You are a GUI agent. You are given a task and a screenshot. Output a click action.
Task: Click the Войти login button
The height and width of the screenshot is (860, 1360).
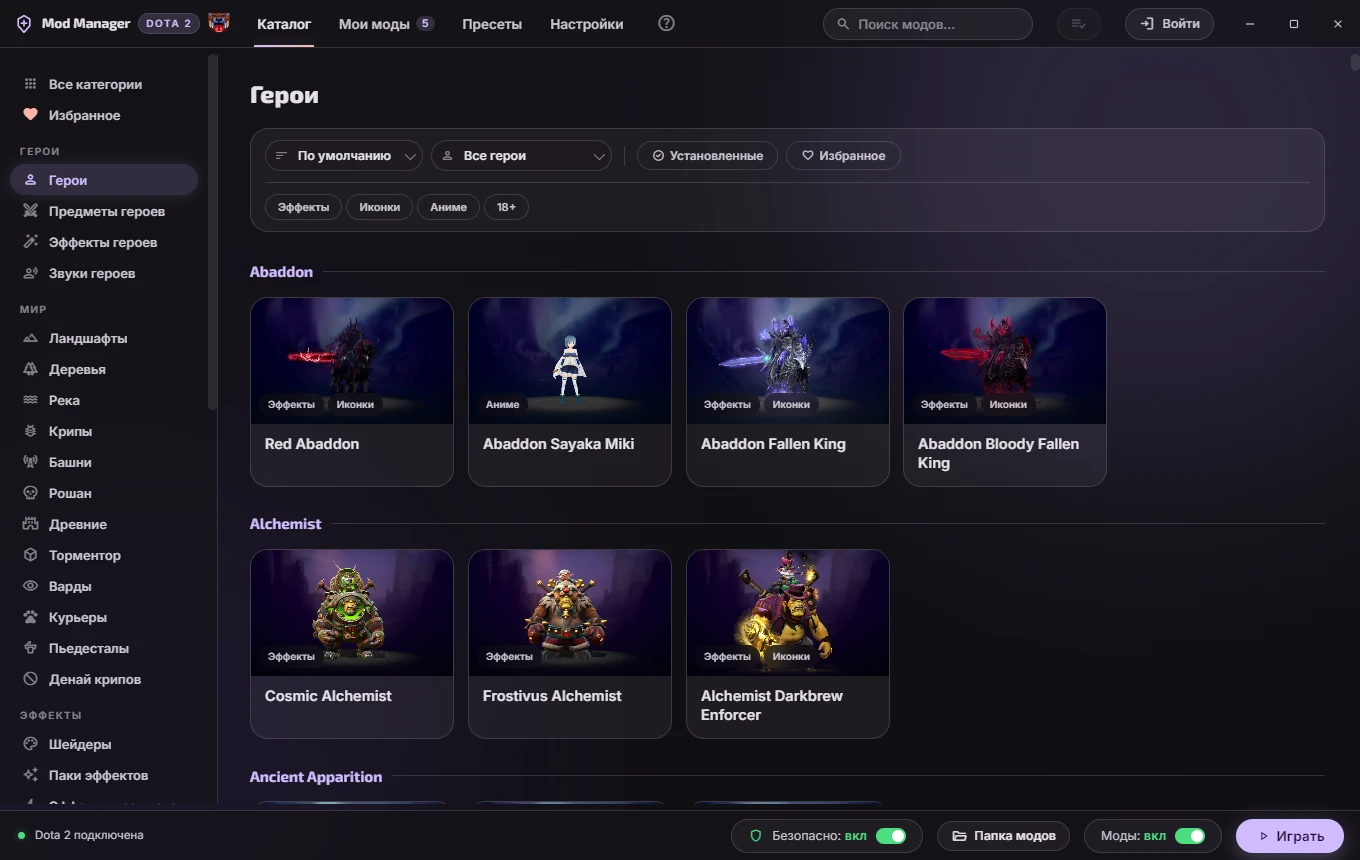(1169, 24)
